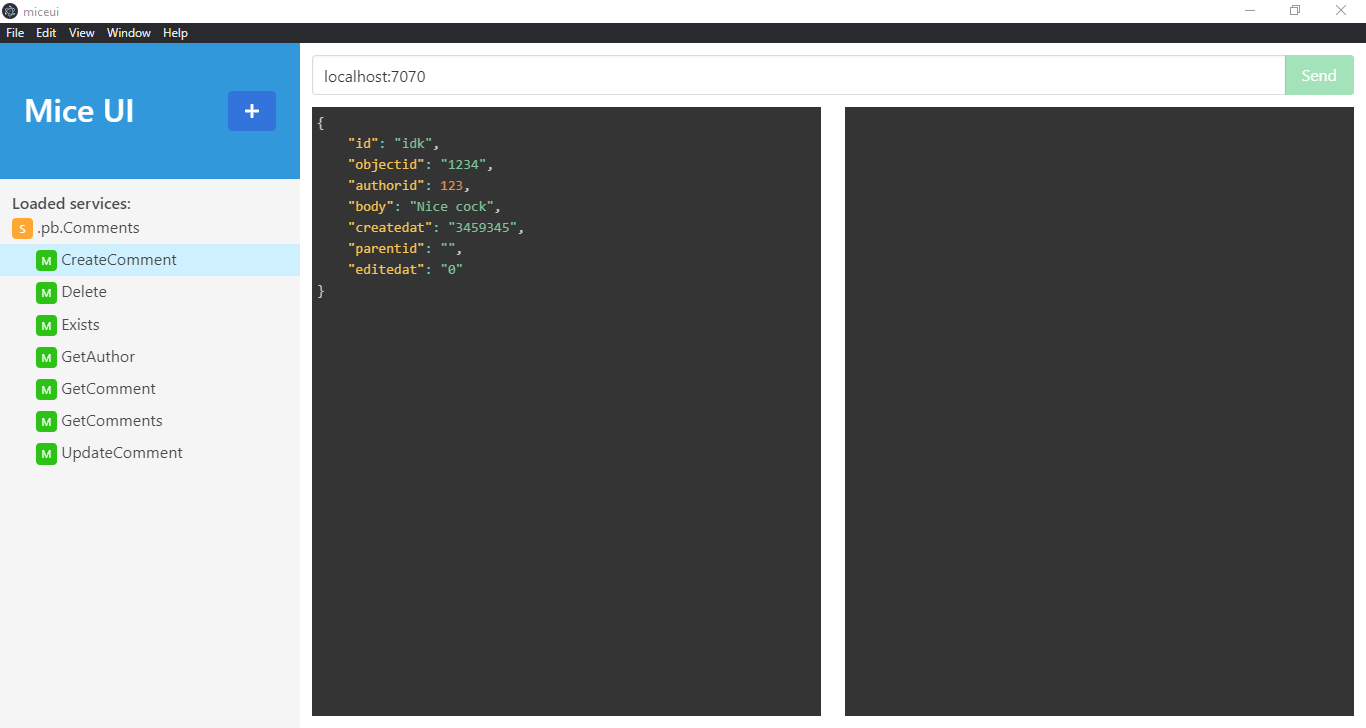Open the File menu
1366x728 pixels.
click(x=15, y=33)
